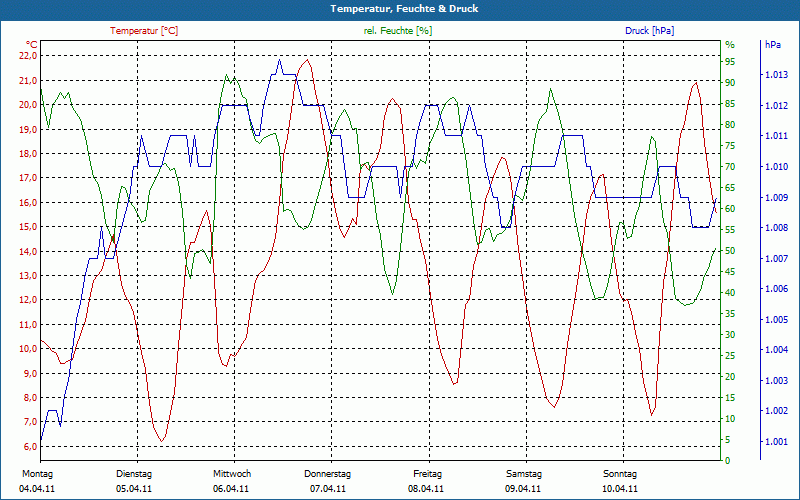Click the '1.003' pressure axis value
Image resolution: width=800 pixels, height=500 pixels.
click(776, 381)
